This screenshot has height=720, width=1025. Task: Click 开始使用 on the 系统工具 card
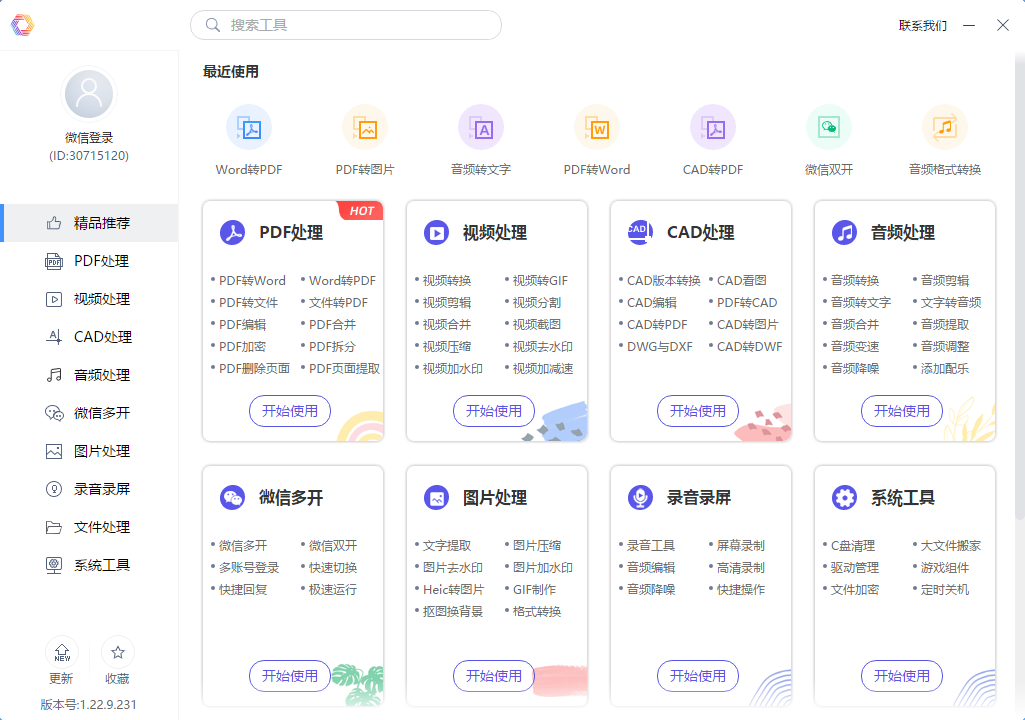(901, 676)
